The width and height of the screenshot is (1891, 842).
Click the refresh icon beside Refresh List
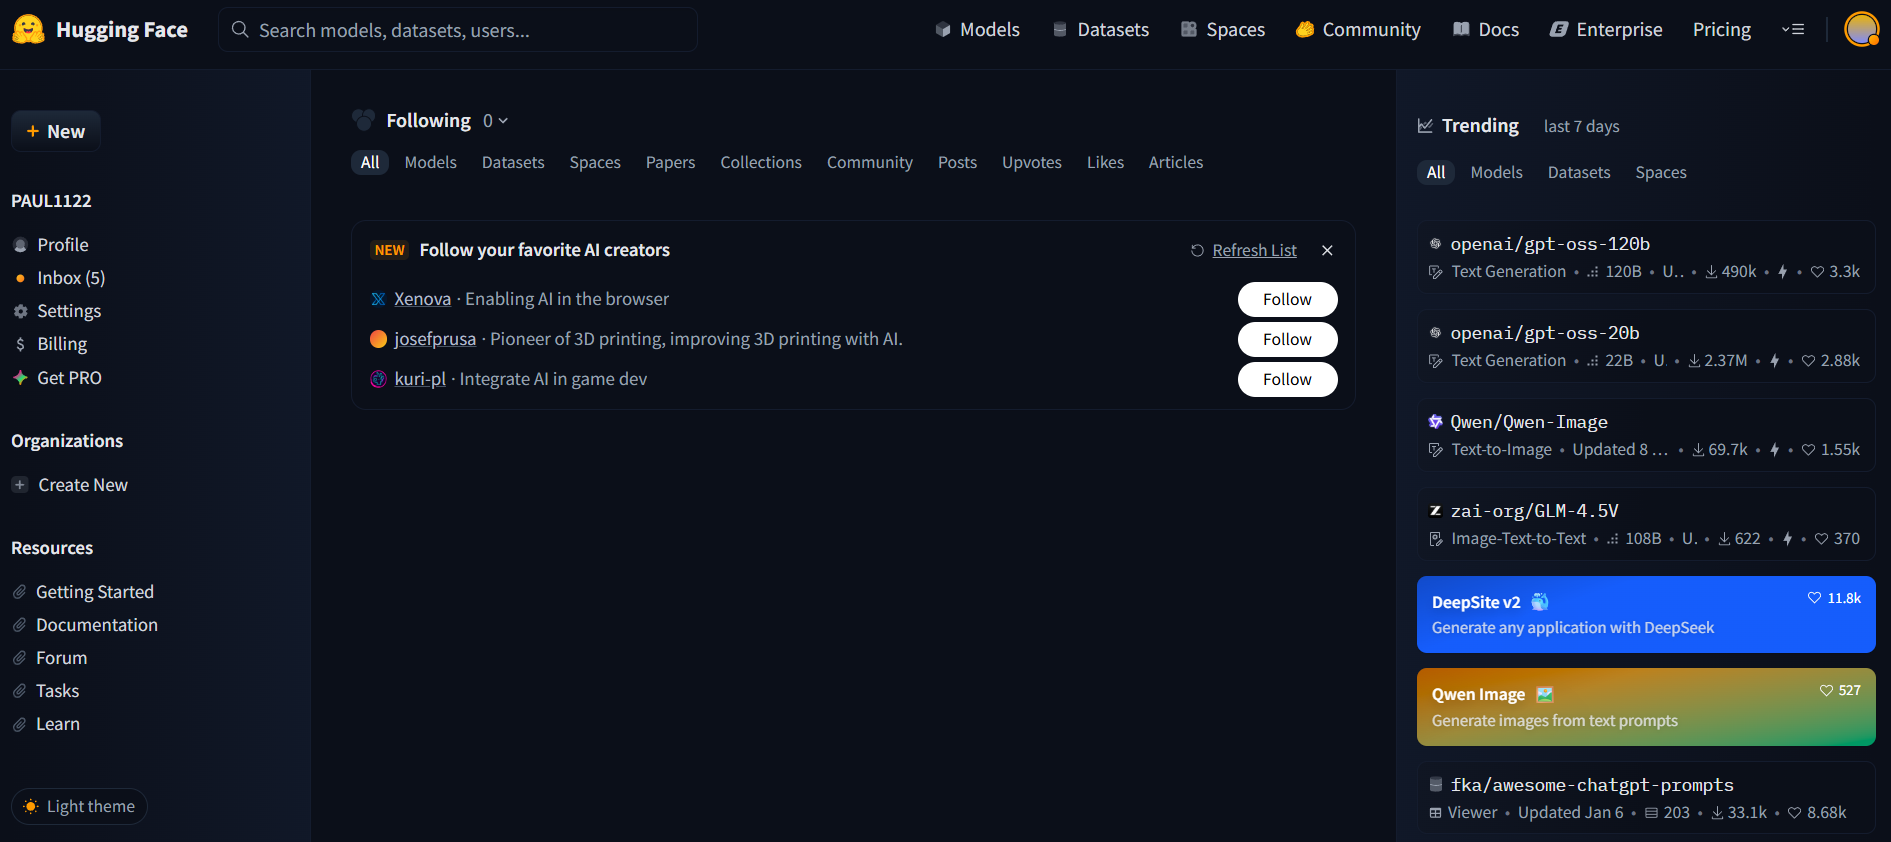[x=1197, y=251]
